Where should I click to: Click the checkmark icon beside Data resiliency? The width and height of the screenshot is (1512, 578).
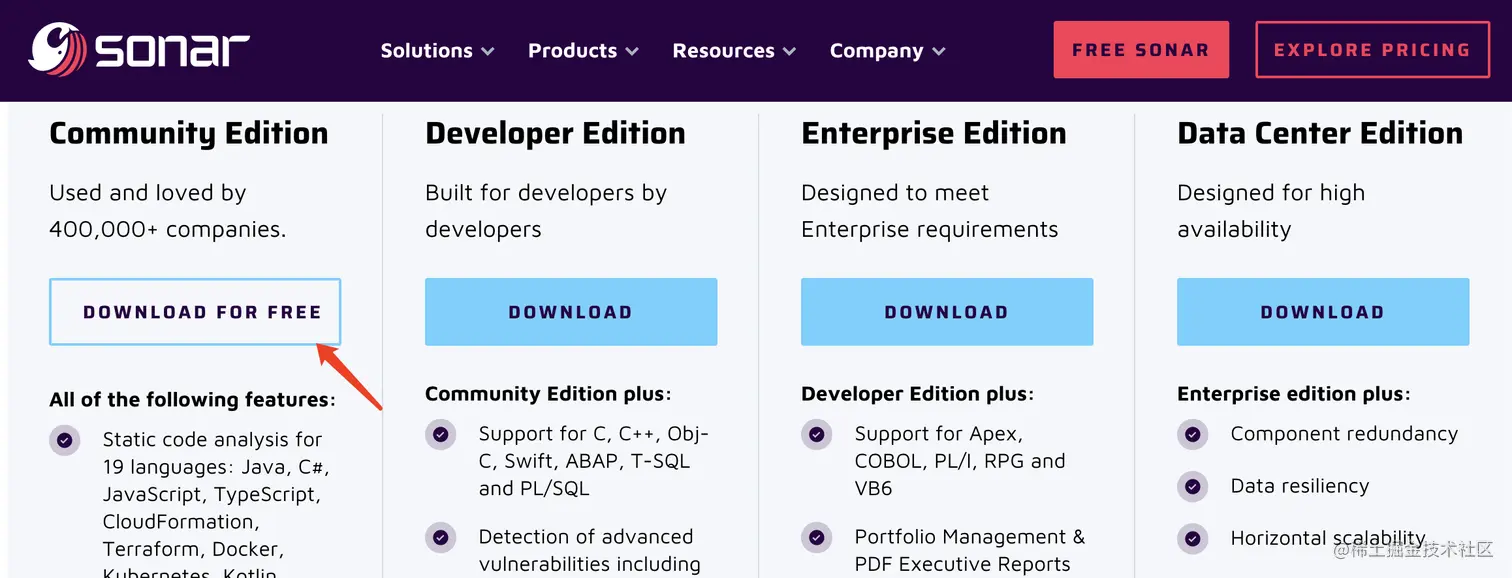tap(1193, 486)
